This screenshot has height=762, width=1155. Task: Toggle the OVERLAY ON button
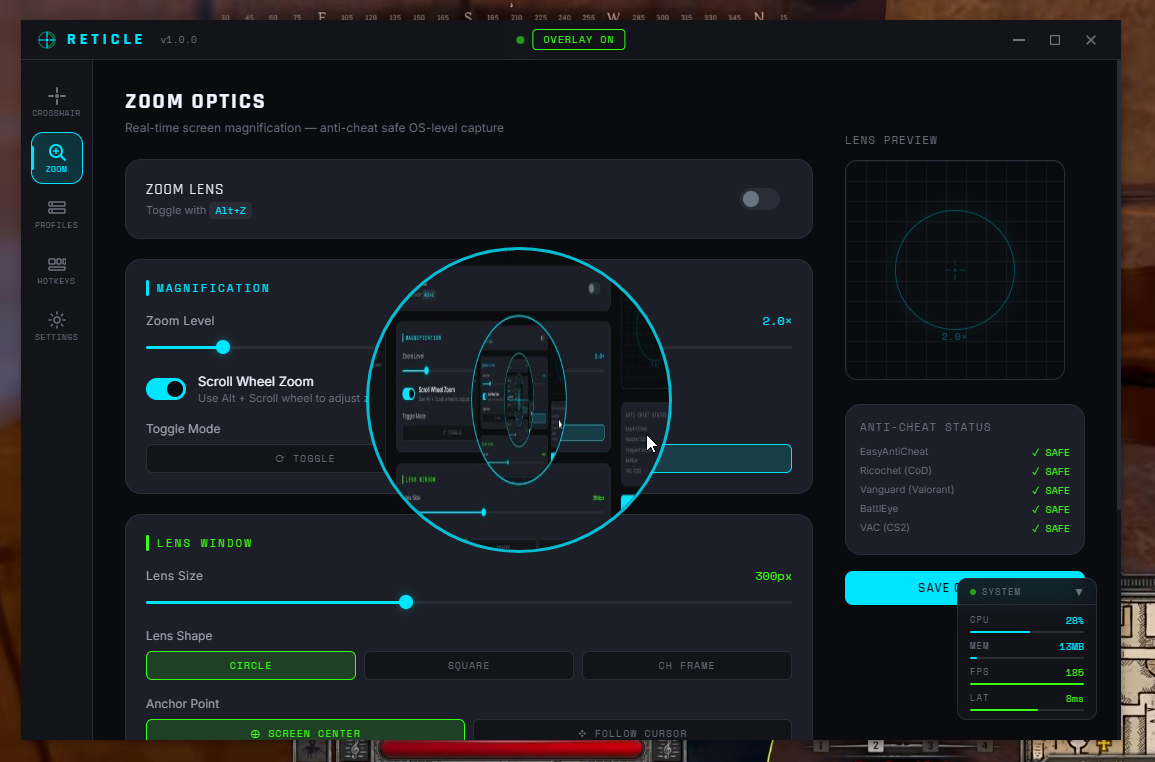coord(578,40)
